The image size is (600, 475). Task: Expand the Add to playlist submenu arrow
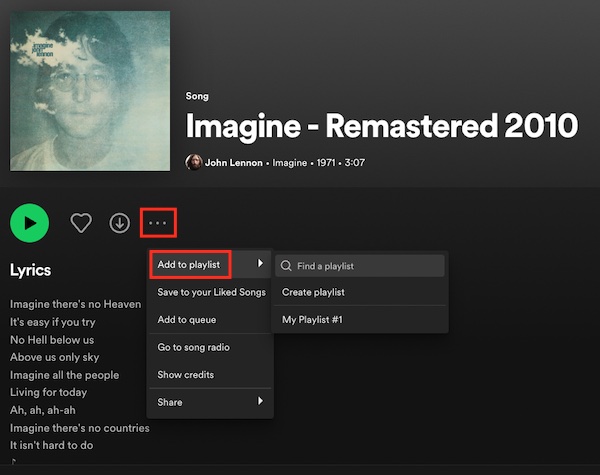click(261, 264)
